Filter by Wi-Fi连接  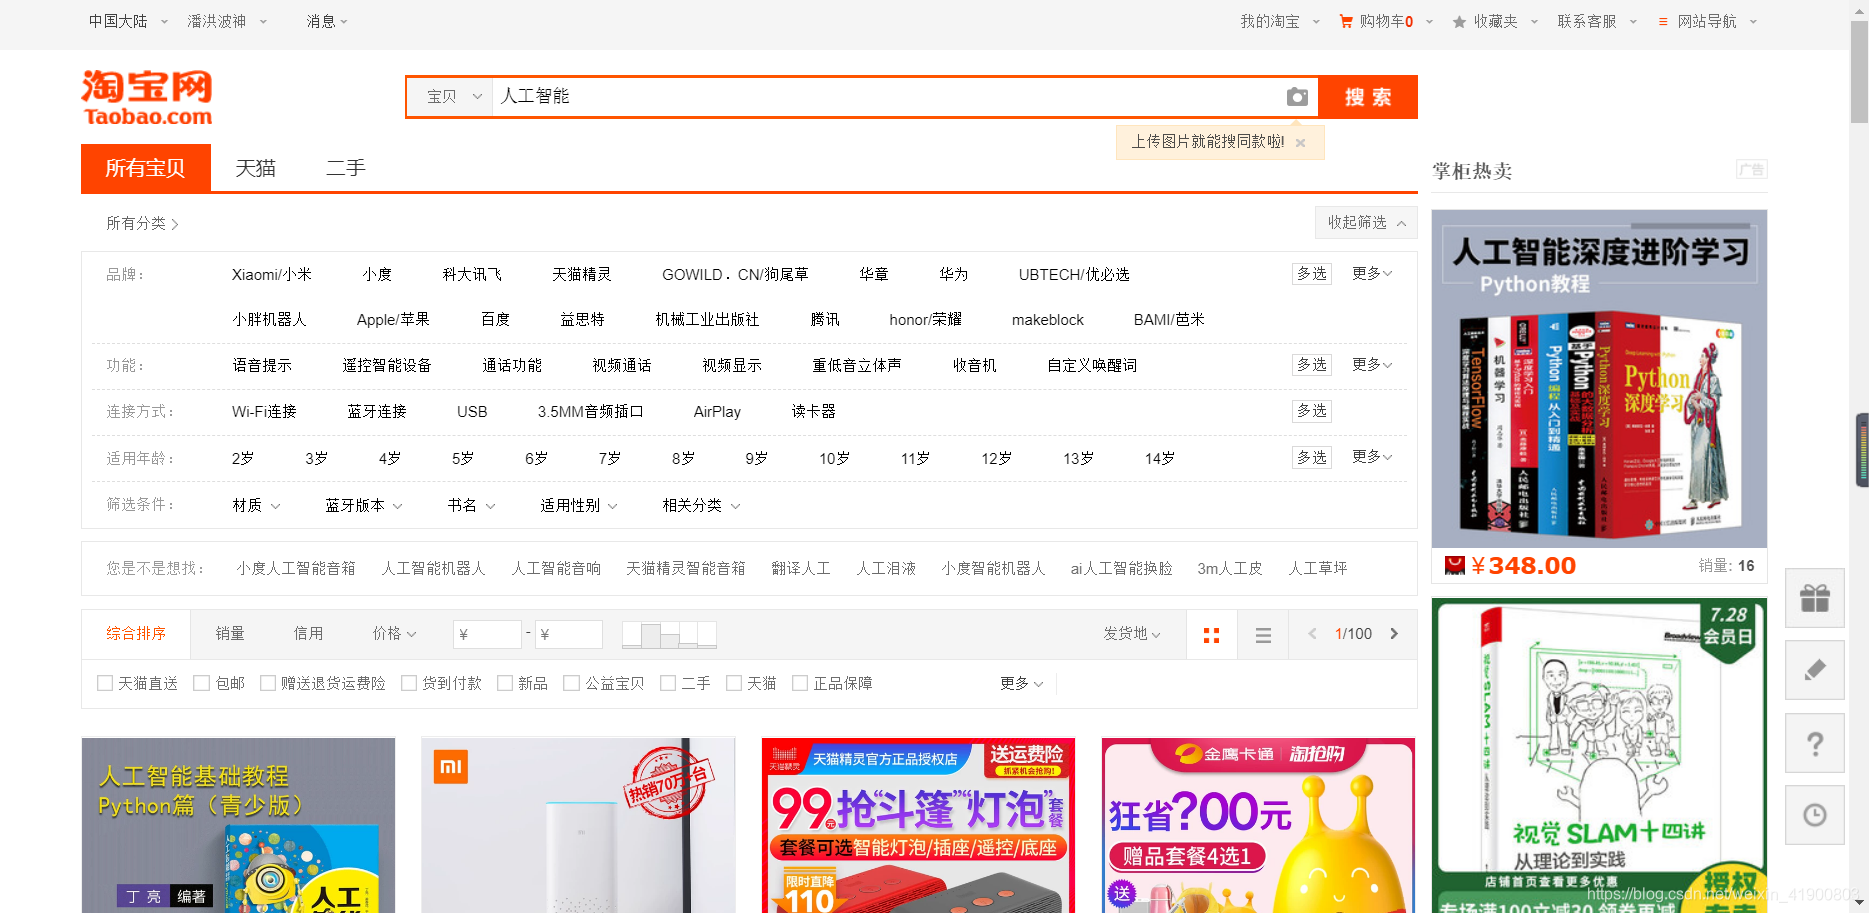264,411
